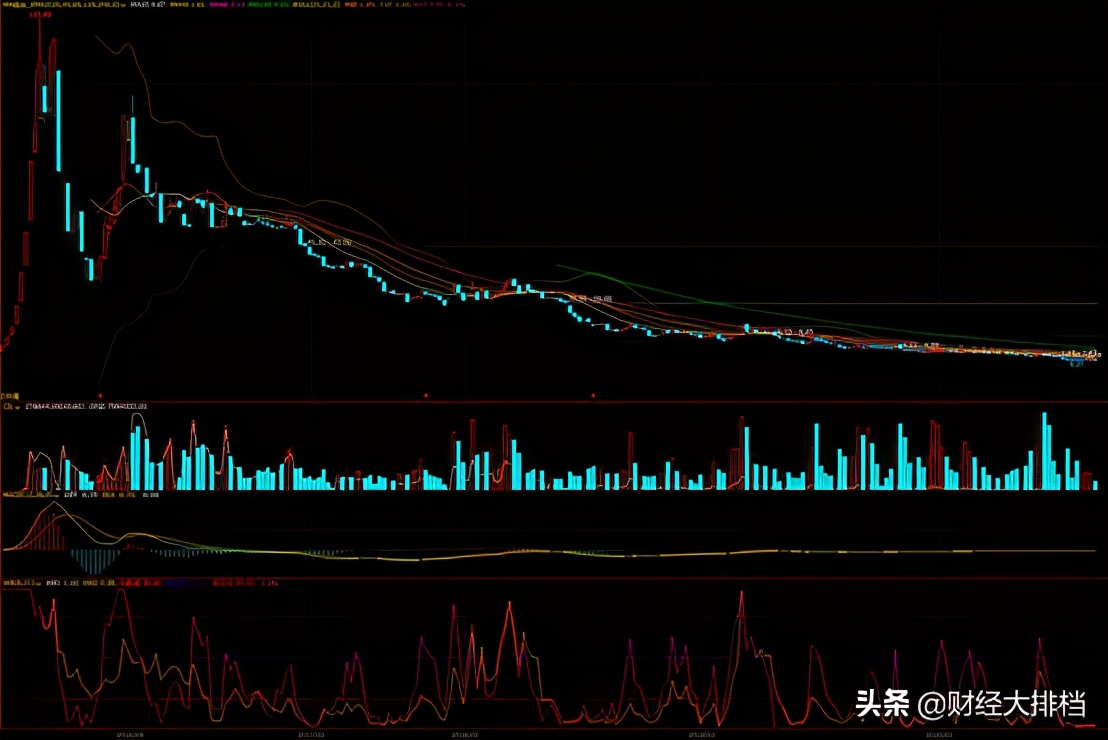1108x740 pixels.
Task: Click the leftmost red dot marker under the price chart
Action: 100,396
